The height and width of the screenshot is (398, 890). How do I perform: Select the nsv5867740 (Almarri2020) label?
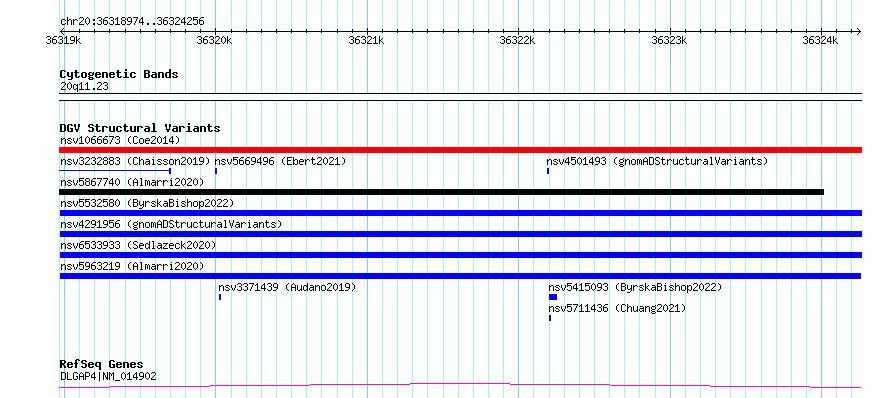[x=132, y=182]
